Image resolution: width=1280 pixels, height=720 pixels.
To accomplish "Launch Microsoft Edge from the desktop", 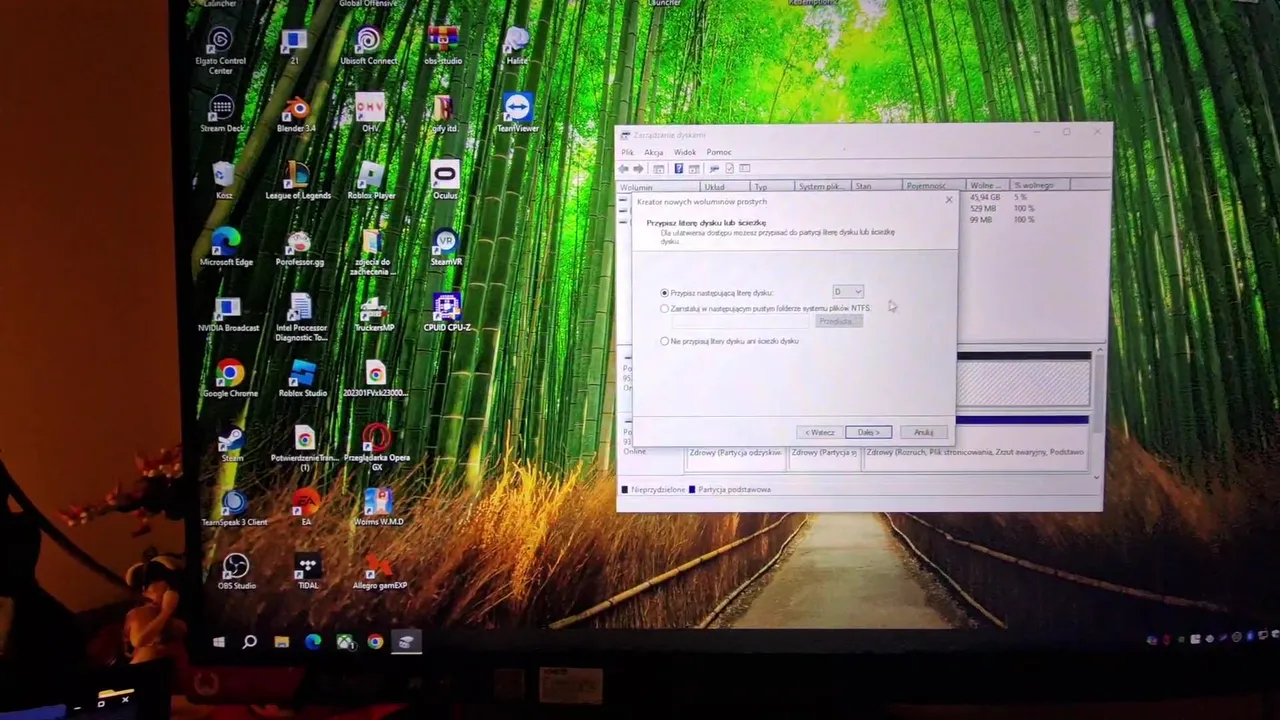I will 226,247.
